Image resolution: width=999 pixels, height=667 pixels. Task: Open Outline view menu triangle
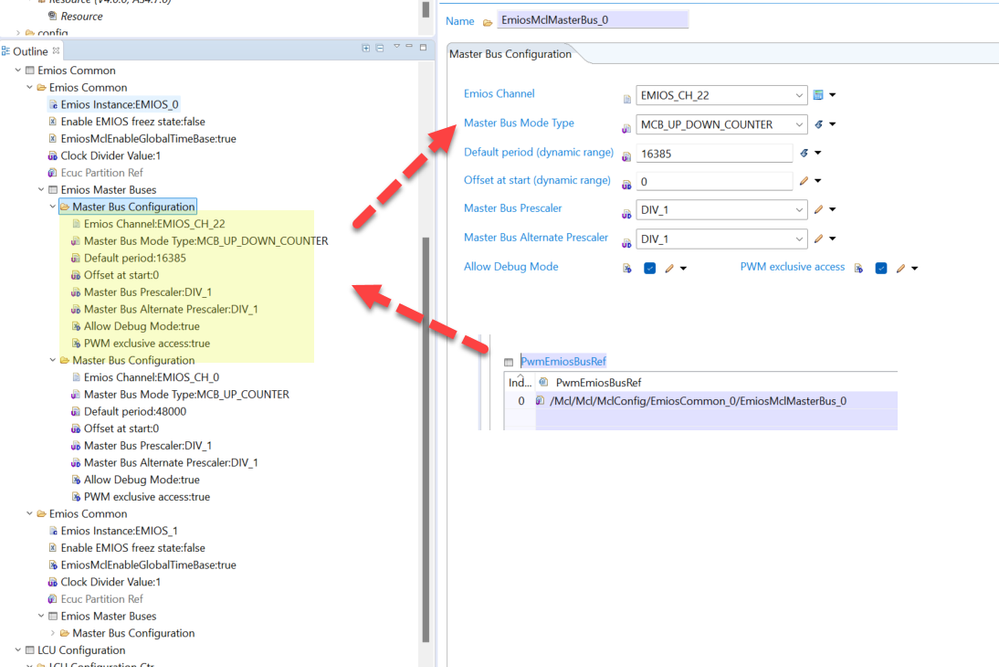coord(396,47)
